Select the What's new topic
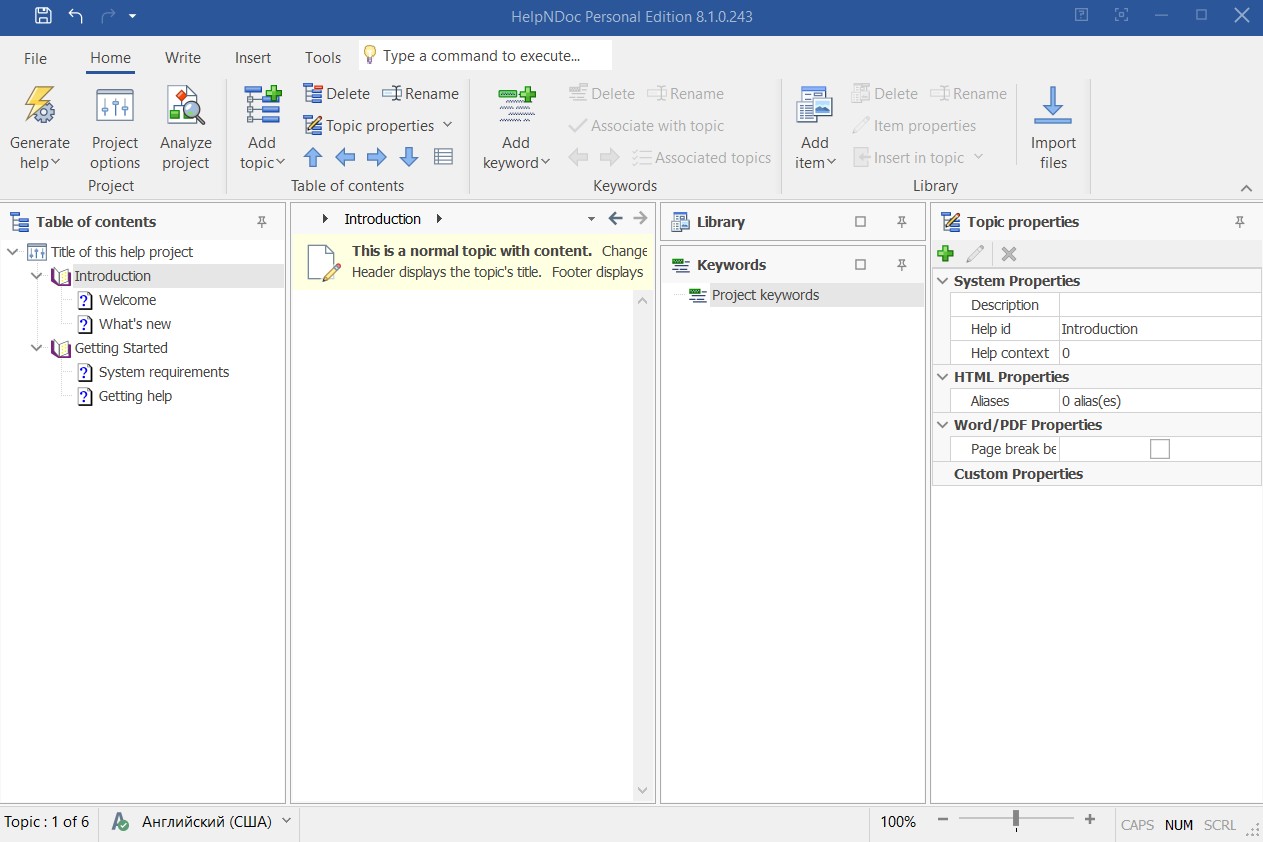This screenshot has width=1263, height=842. [135, 324]
